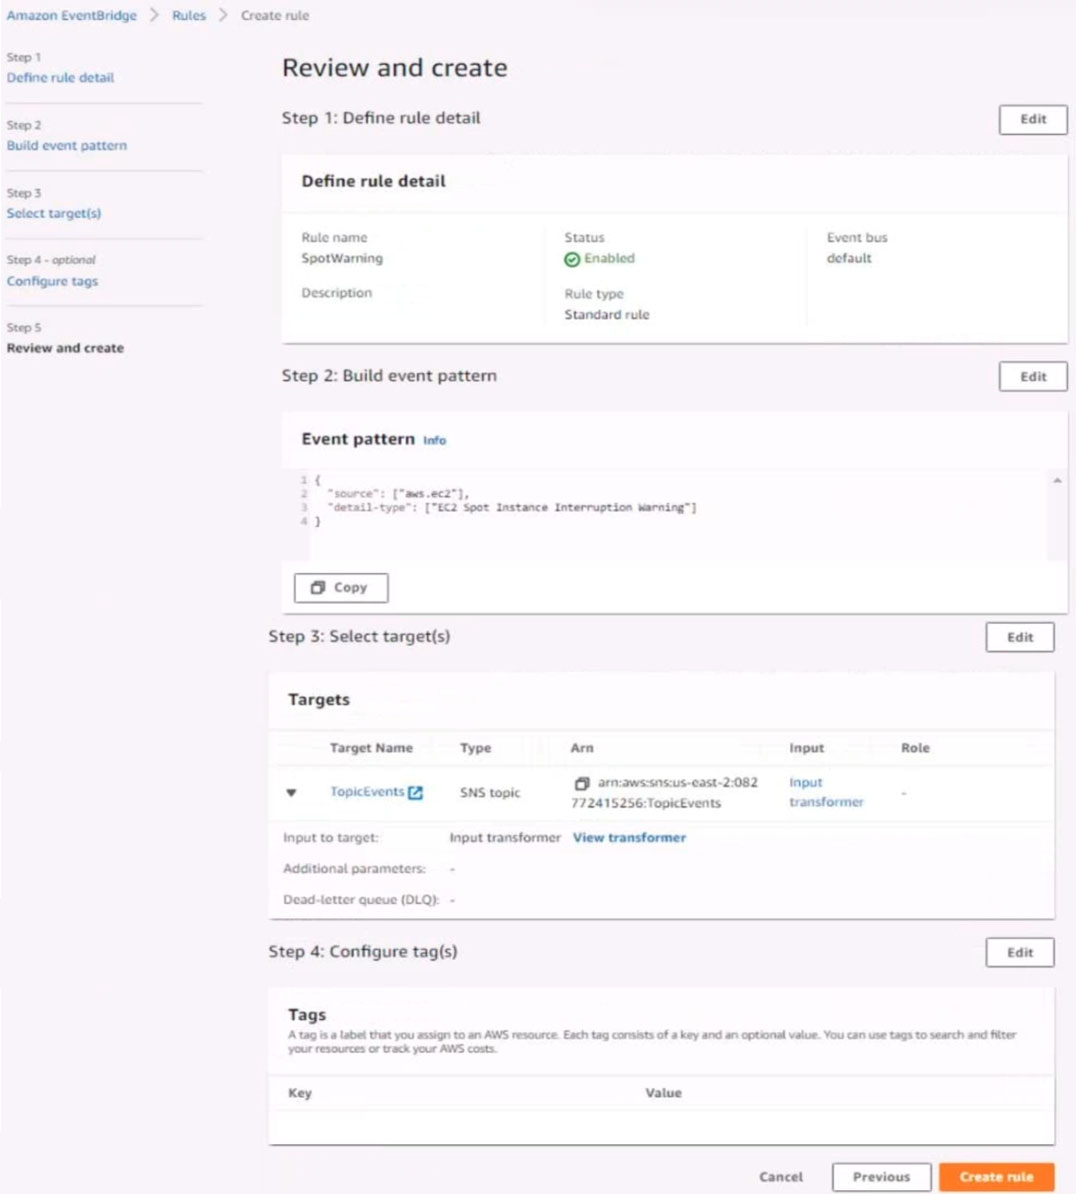The image size is (1076, 1194).
Task: Open Amazon EventBridge breadcrumb link
Action: (72, 16)
